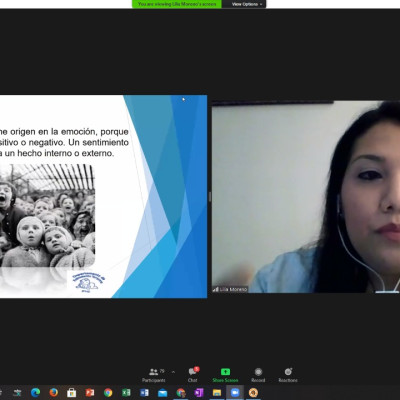Click the green Share Screen button

tap(225, 375)
